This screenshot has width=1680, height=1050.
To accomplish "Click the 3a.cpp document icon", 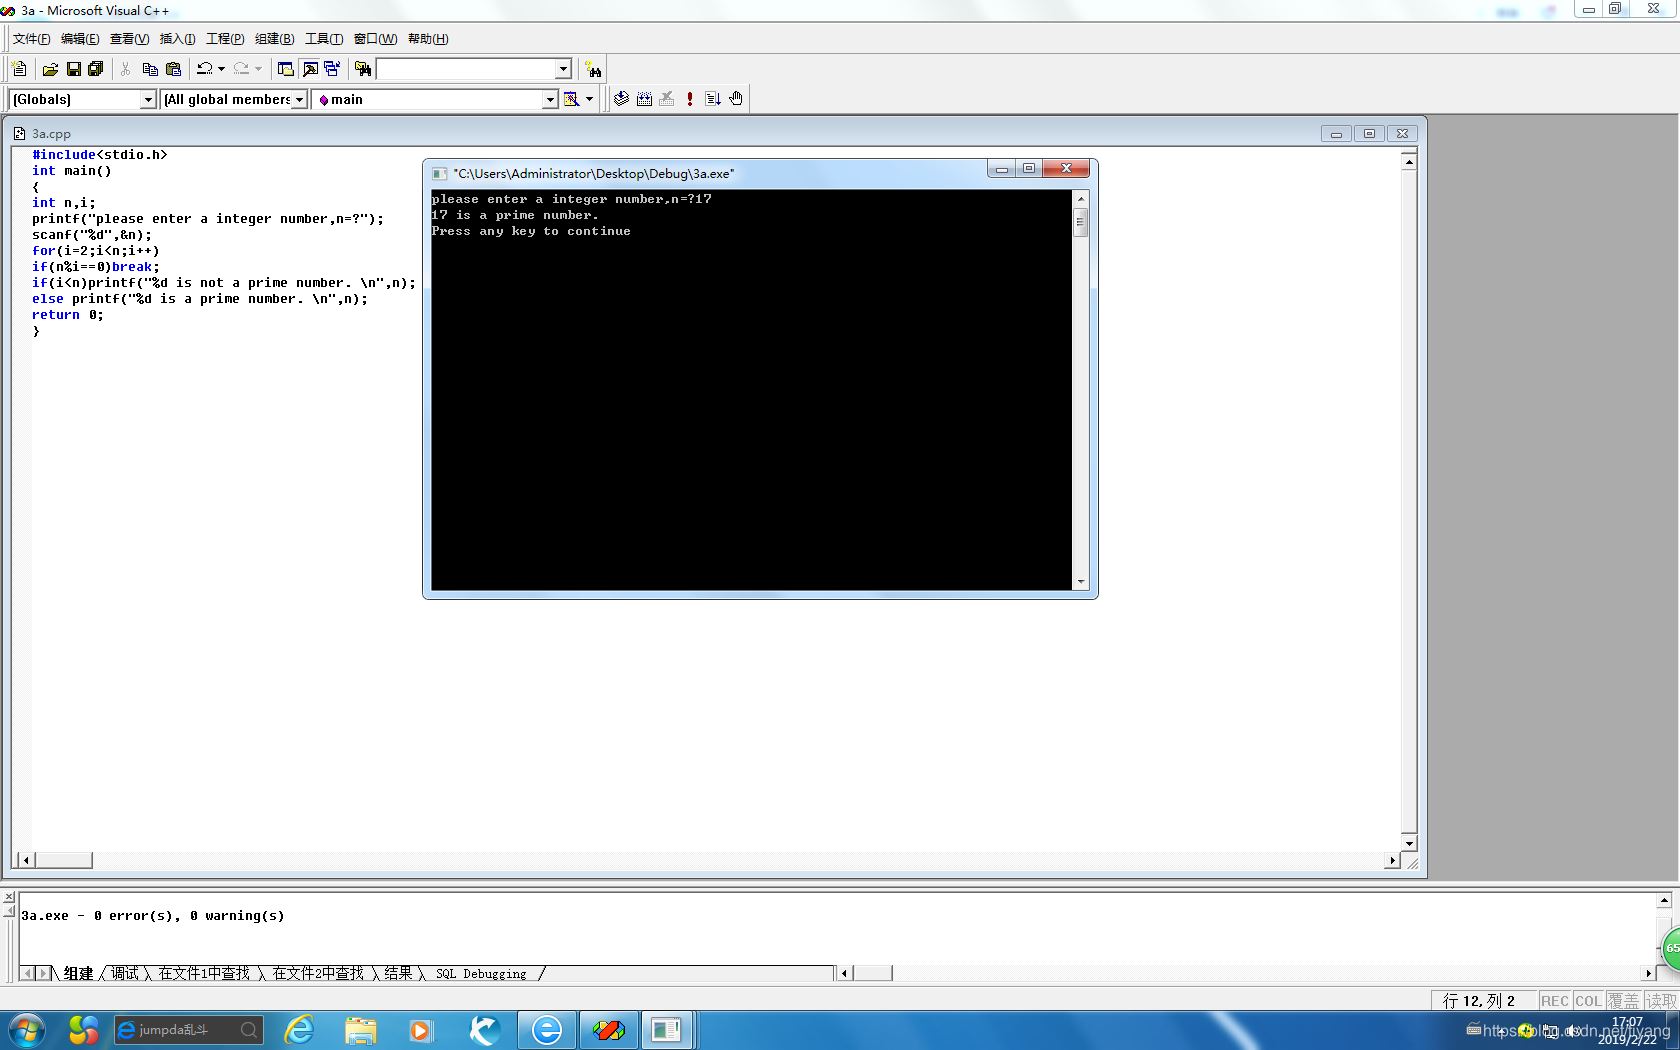I will [19, 133].
